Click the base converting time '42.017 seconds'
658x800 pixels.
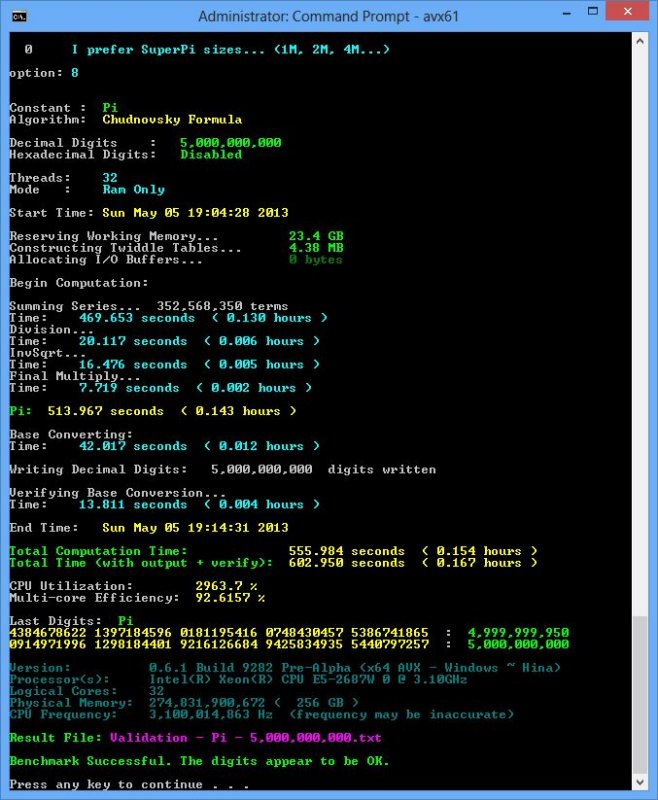(133, 446)
